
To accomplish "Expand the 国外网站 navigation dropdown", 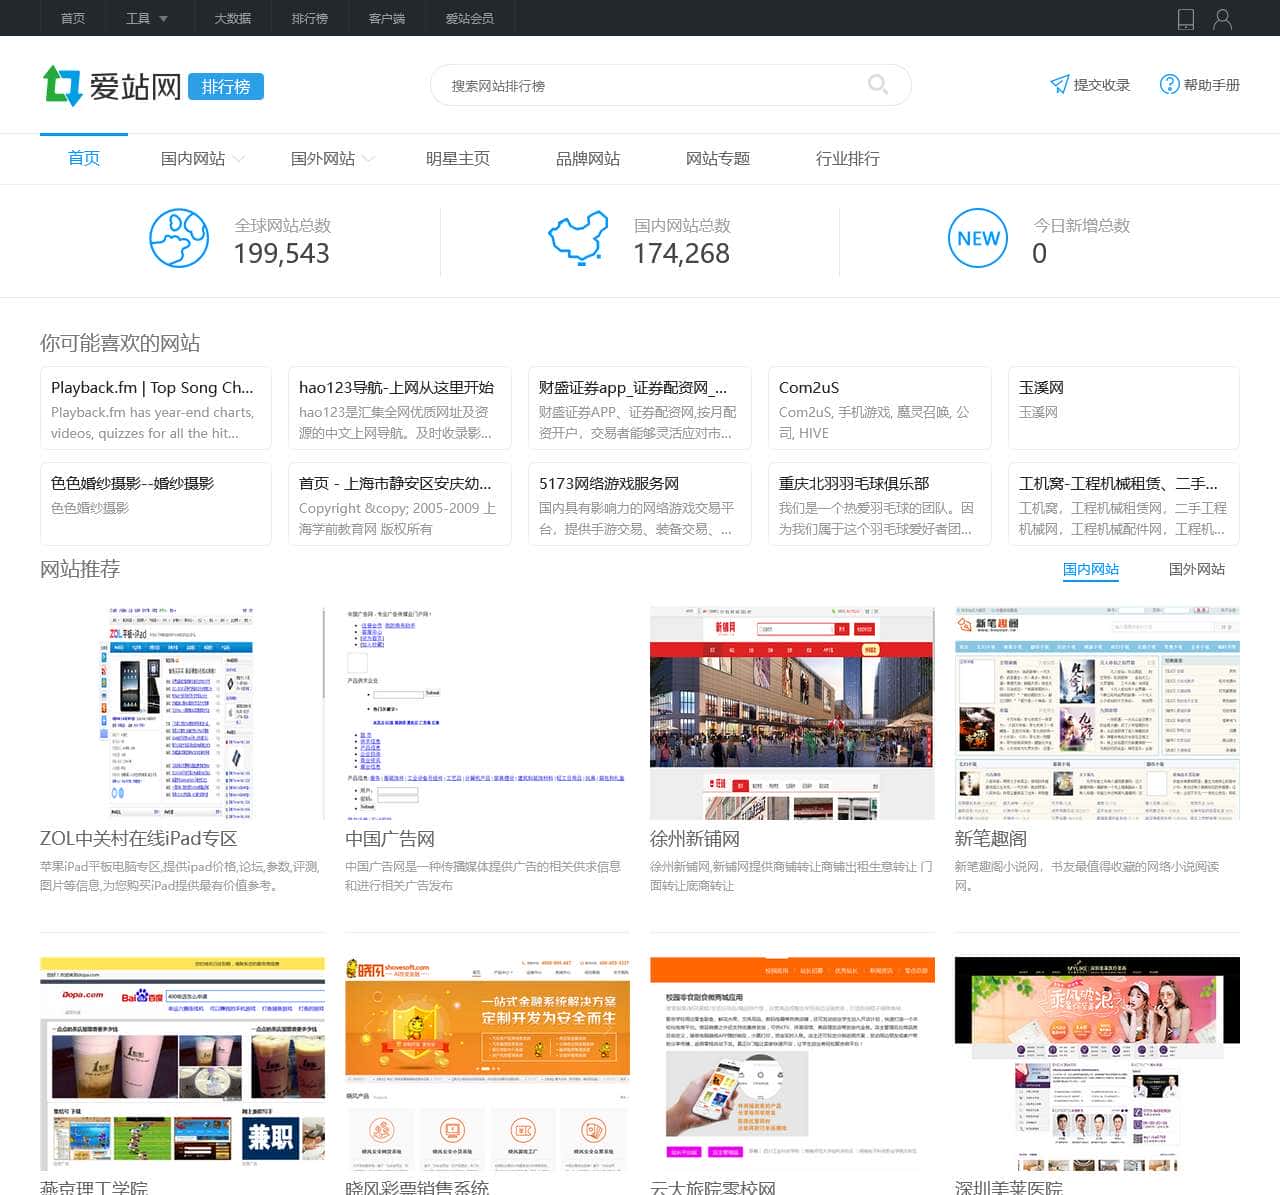I will (333, 159).
